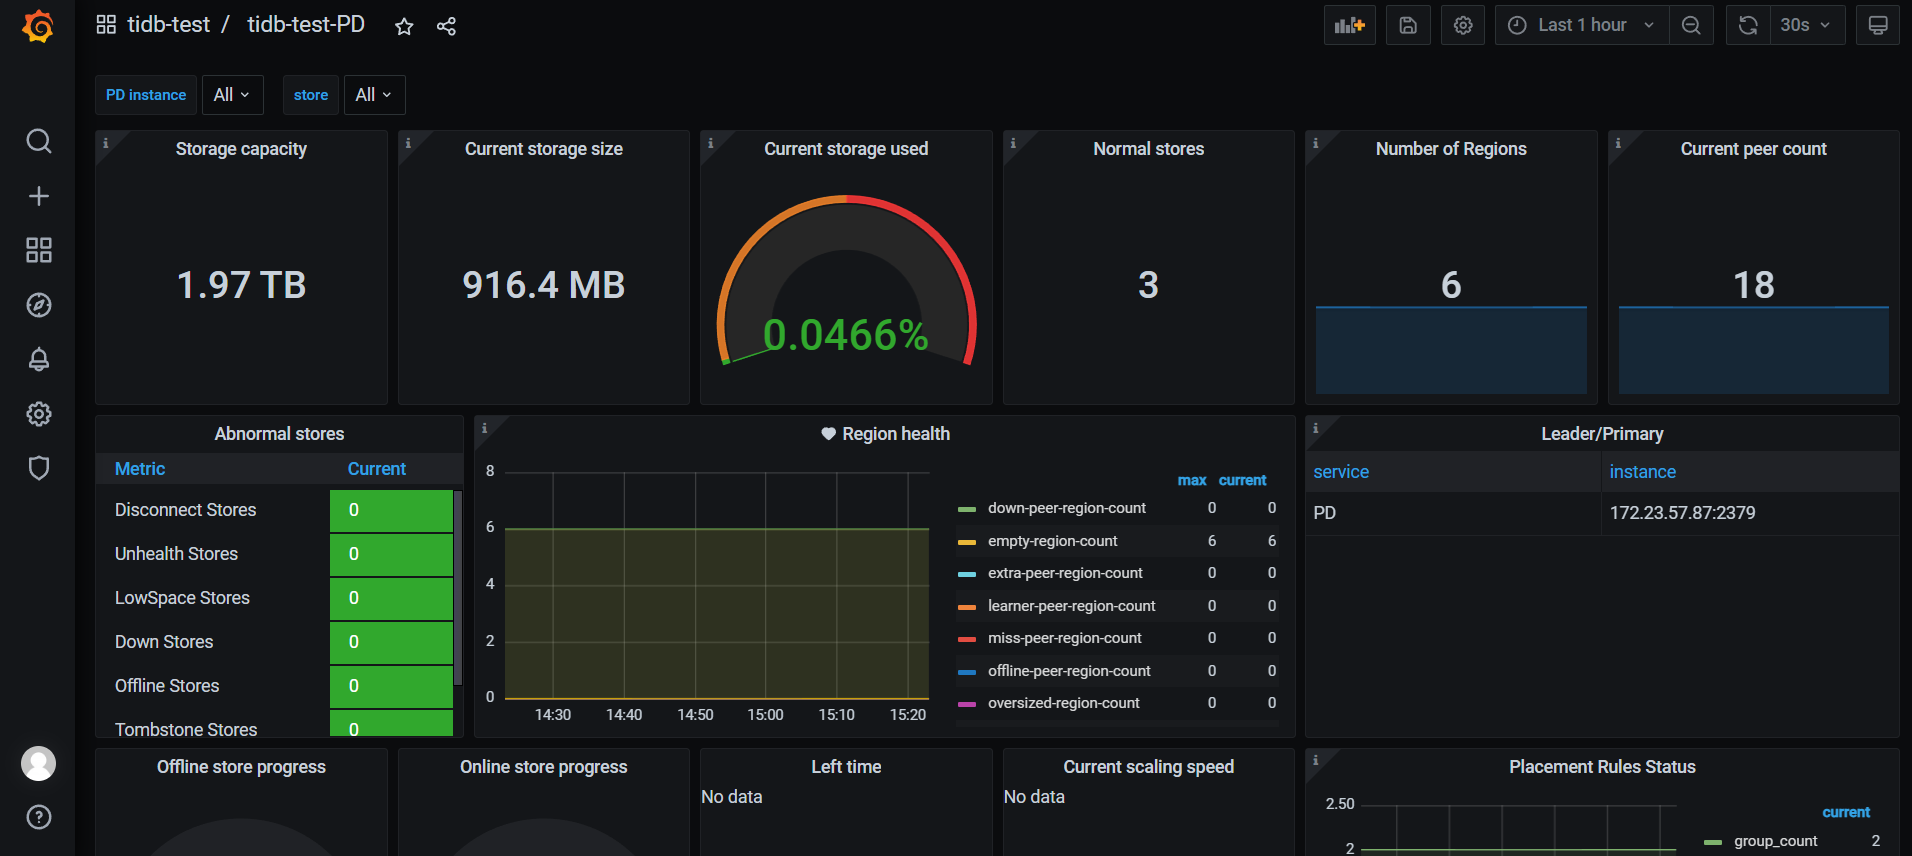The height and width of the screenshot is (856, 1912).
Task: Expand the store All dropdown
Action: pyautogui.click(x=374, y=95)
